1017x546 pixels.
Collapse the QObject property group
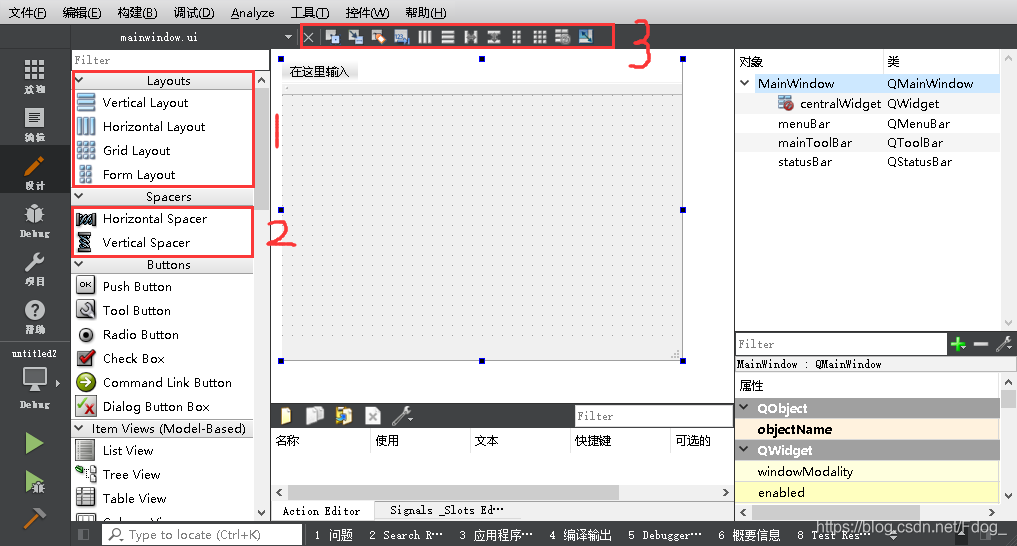coord(744,408)
